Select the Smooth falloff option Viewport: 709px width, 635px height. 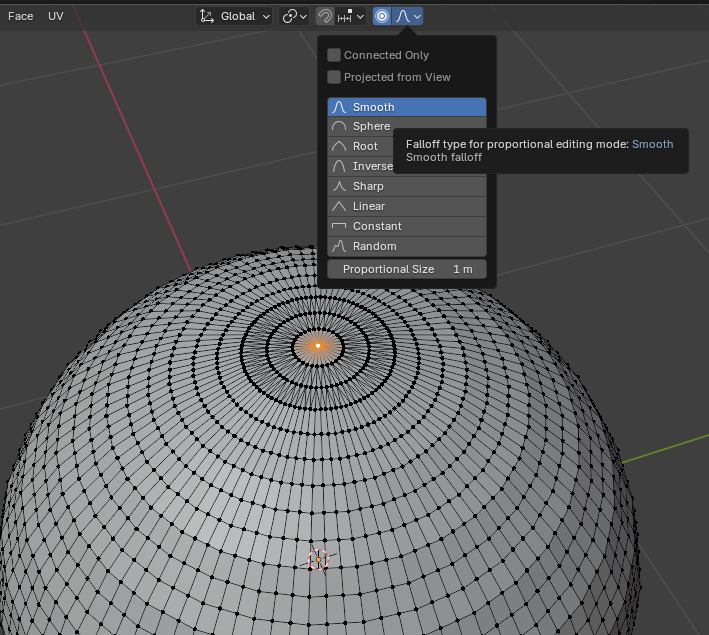407,107
